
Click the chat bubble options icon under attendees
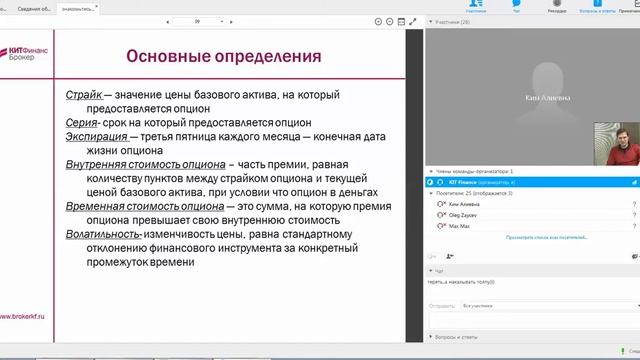click(635, 256)
